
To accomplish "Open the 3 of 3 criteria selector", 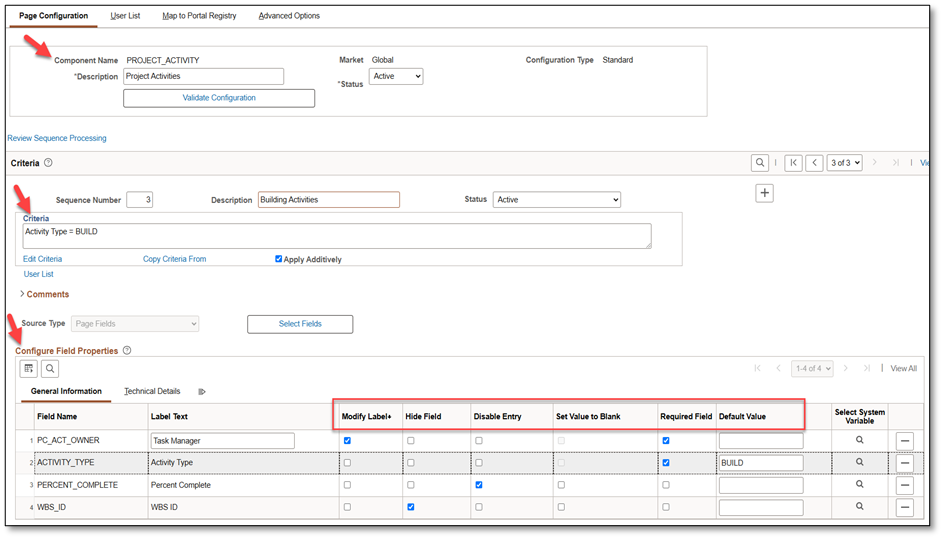I will coord(844,162).
